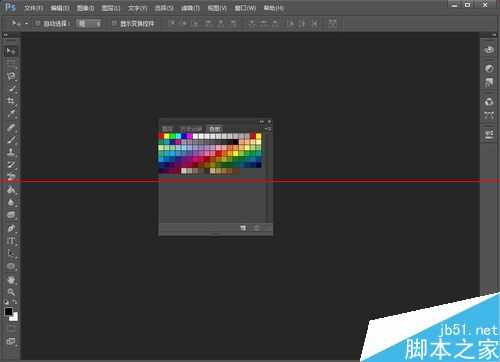Image resolution: width=500 pixels, height=362 pixels.
Task: Pick the pure red swatch in first row
Action: (161, 136)
